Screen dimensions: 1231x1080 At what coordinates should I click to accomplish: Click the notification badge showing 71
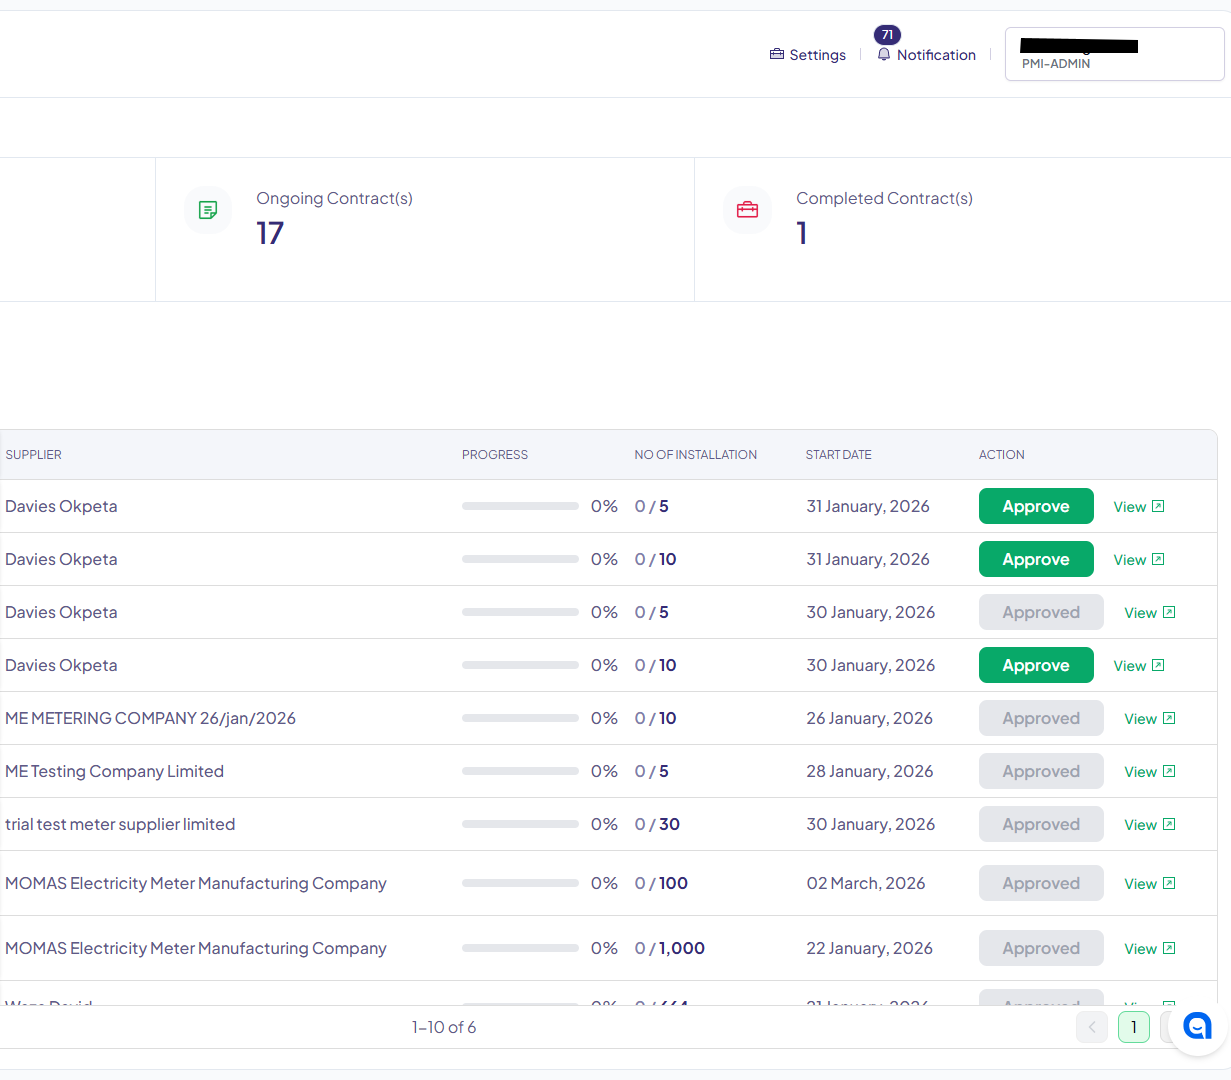(x=887, y=34)
